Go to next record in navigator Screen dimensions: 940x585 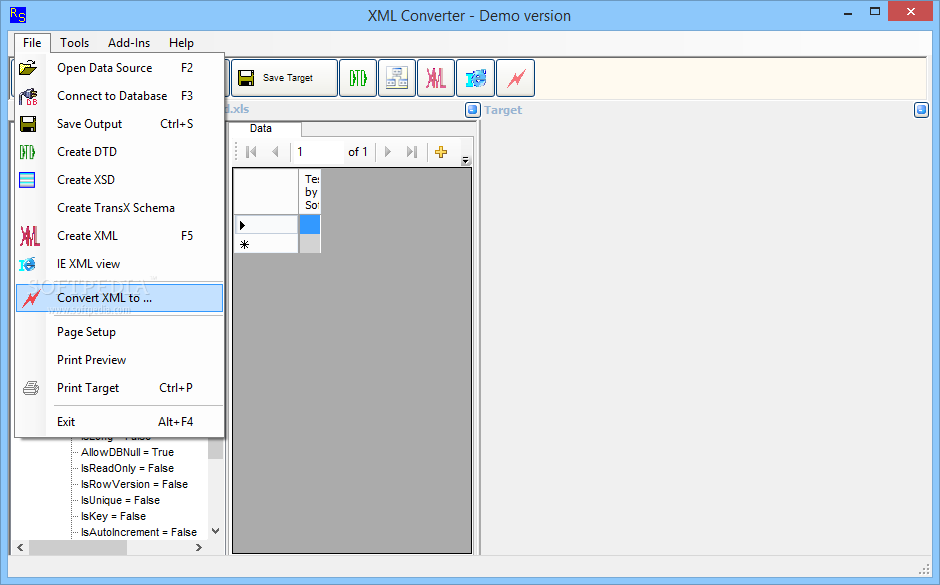pyautogui.click(x=387, y=152)
